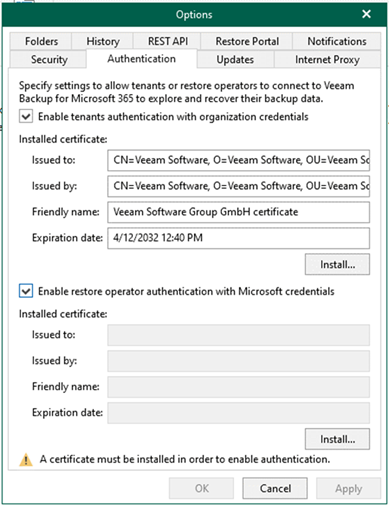Go to the Internet Proxy tab
Viewport: 389px width, 506px height.
[x=327, y=60]
